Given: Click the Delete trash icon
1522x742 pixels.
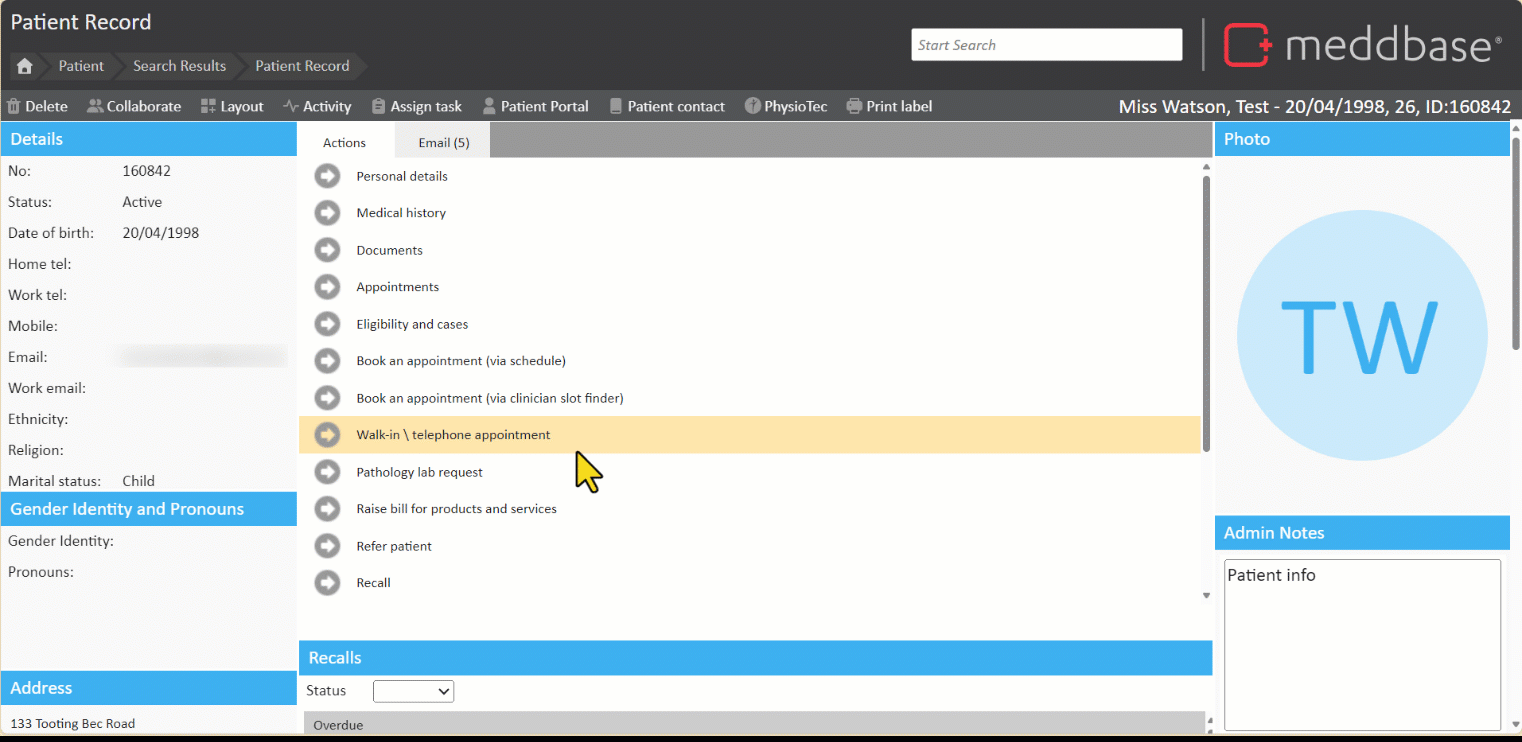Looking at the screenshot, I should tap(14, 106).
